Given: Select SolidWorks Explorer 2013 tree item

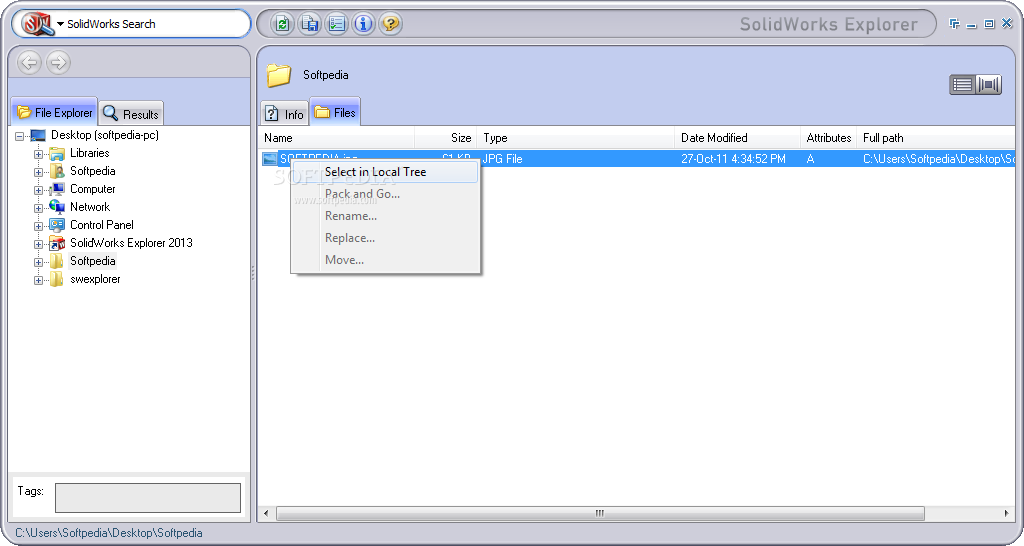Looking at the screenshot, I should [x=131, y=243].
